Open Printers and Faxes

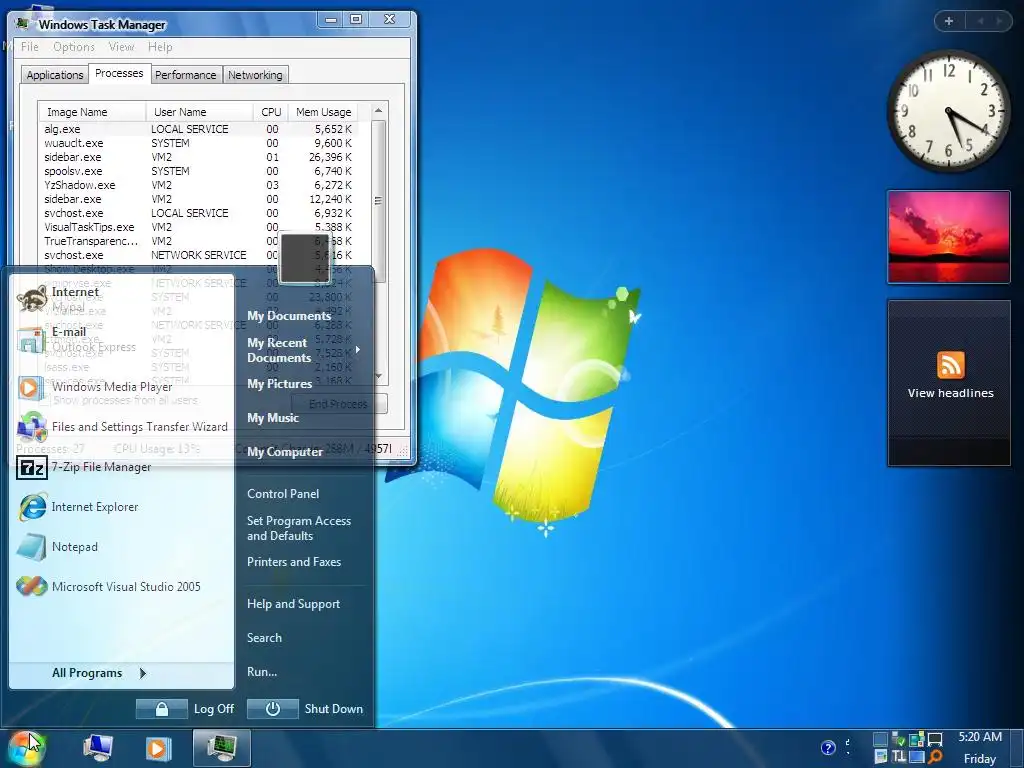click(294, 562)
